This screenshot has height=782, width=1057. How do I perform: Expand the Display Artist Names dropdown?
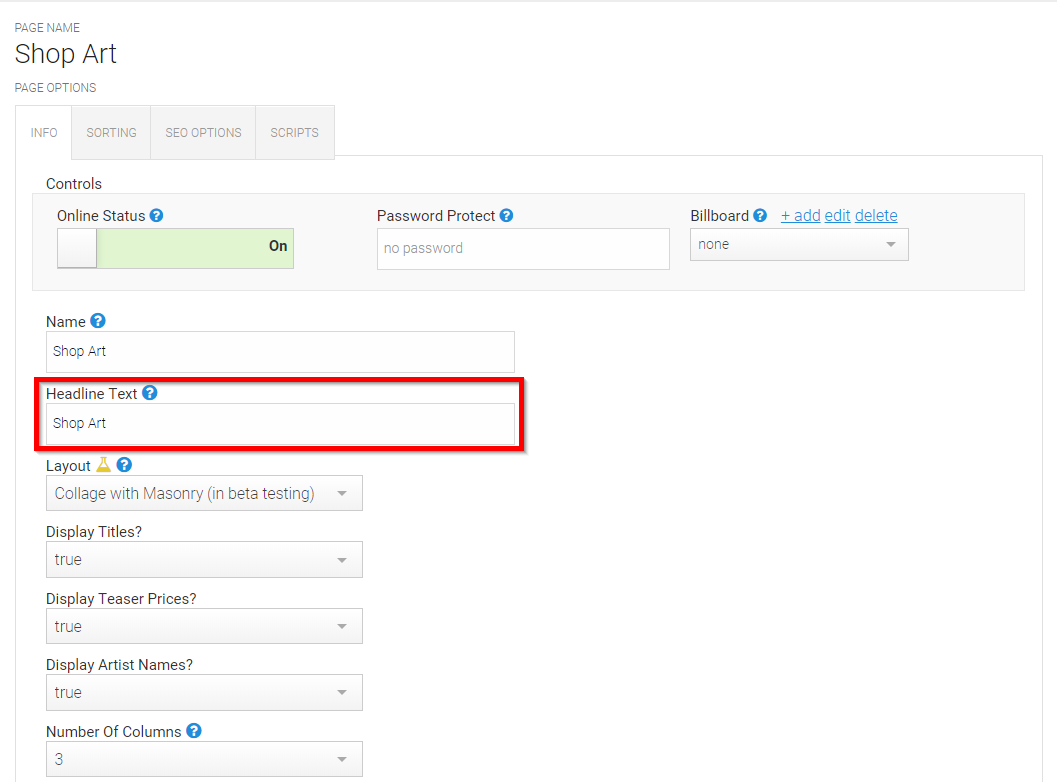coord(204,692)
